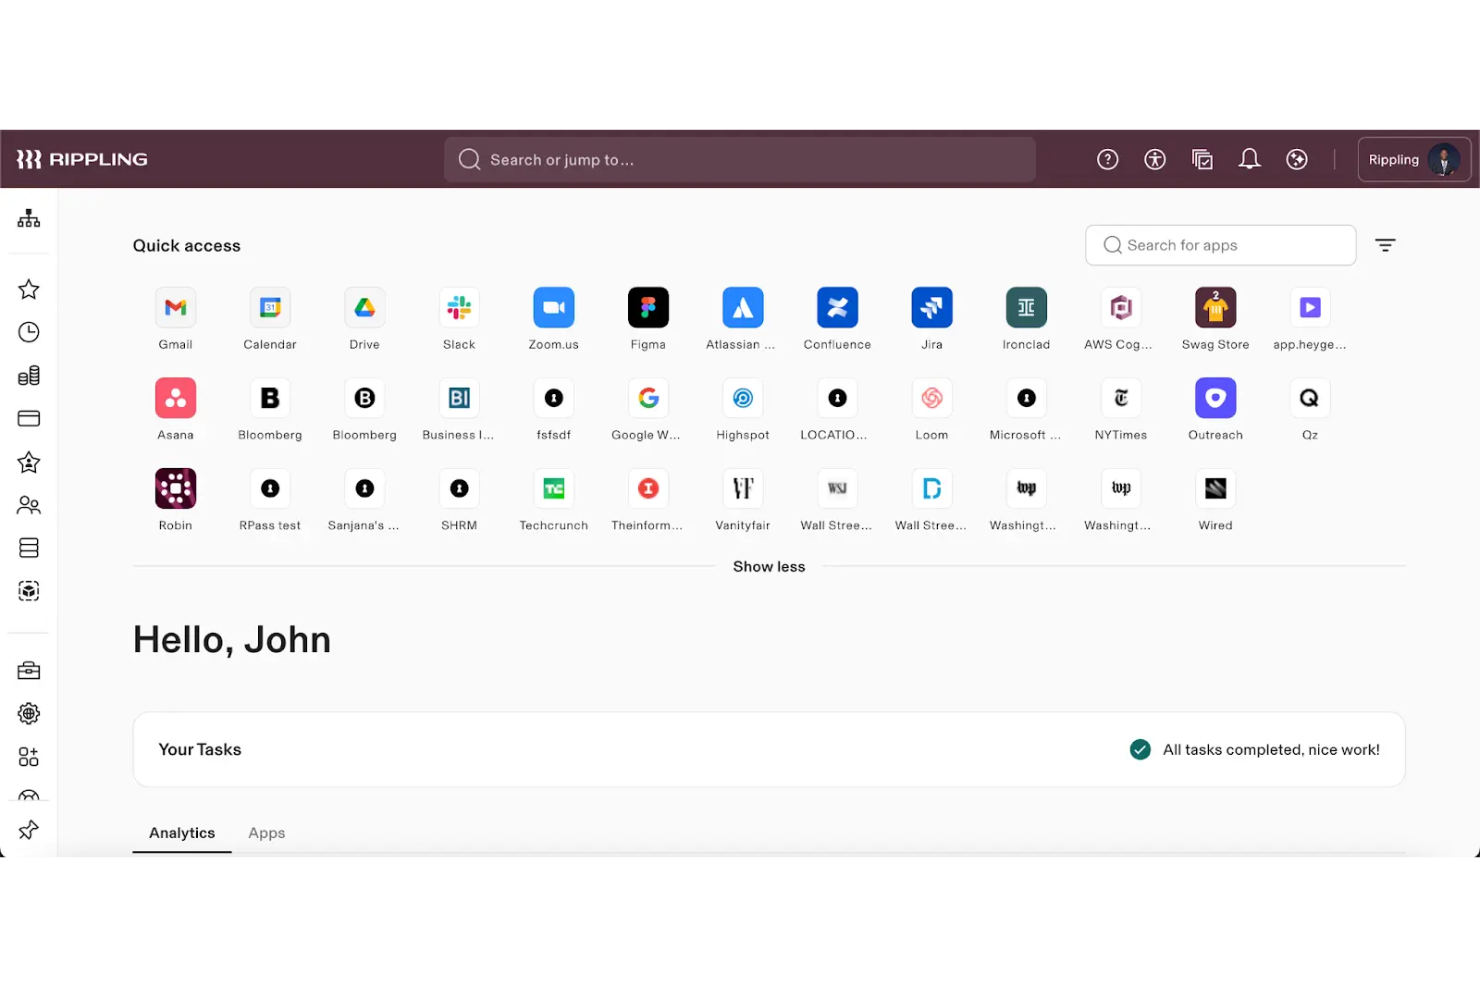Open the windows stack icon in header
This screenshot has width=1480, height=987.
[1203, 159]
